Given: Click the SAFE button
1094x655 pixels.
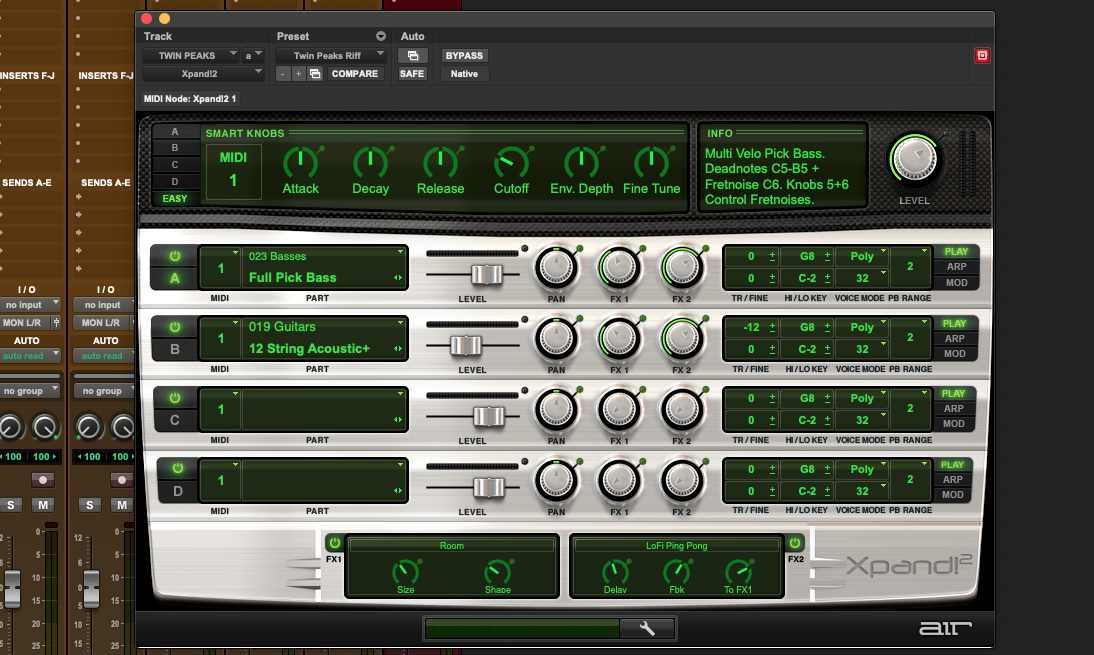Looking at the screenshot, I should (412, 73).
